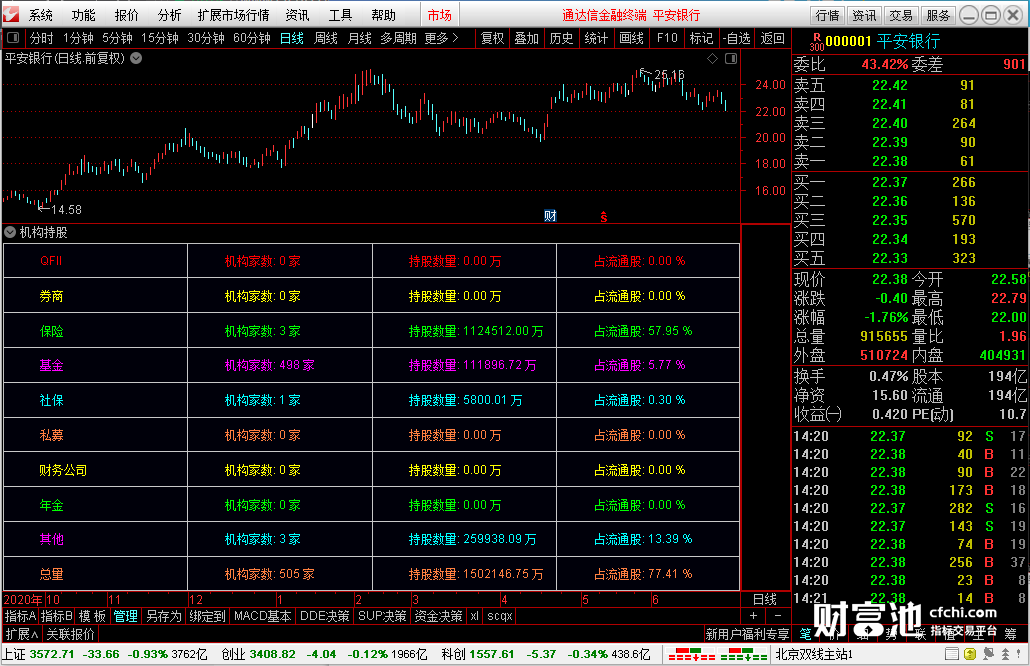
Task: Expand the chart title dropdown 平安银行(日线,前复权)
Action: pyautogui.click(x=136, y=58)
